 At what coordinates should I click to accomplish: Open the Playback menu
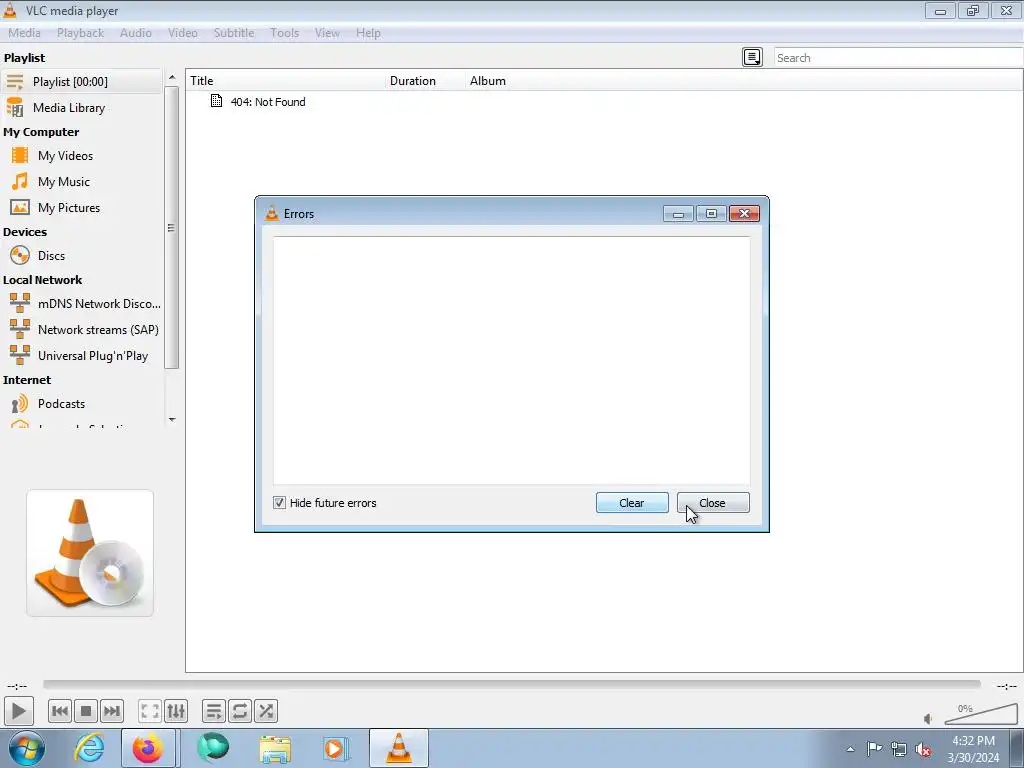coord(80,33)
